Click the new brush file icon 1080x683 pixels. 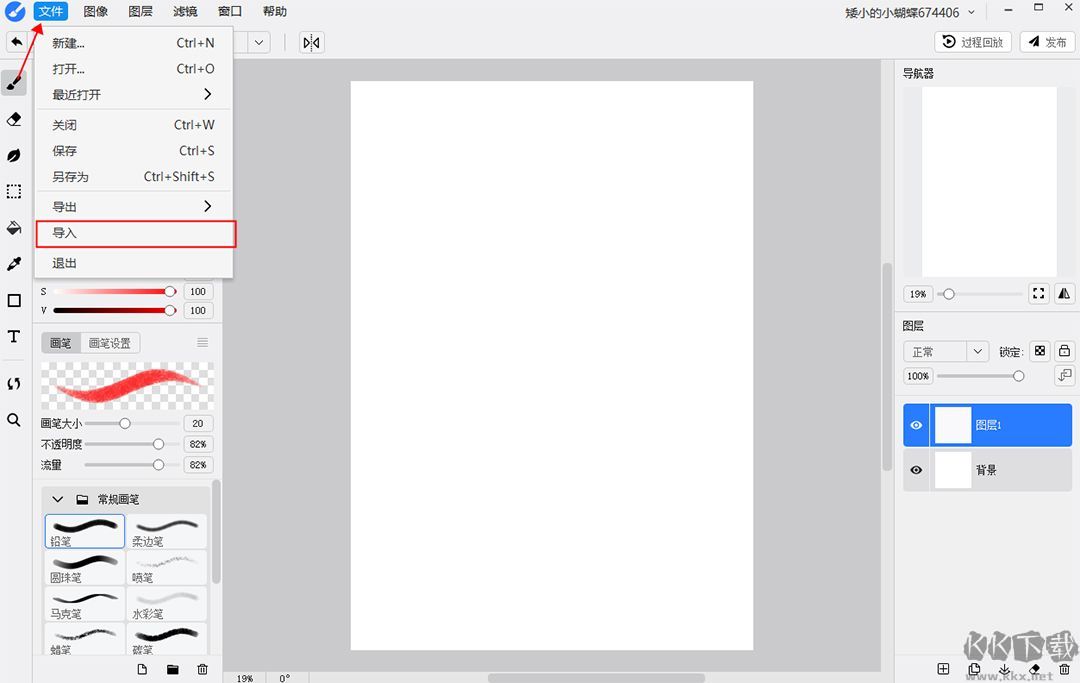tap(142, 669)
